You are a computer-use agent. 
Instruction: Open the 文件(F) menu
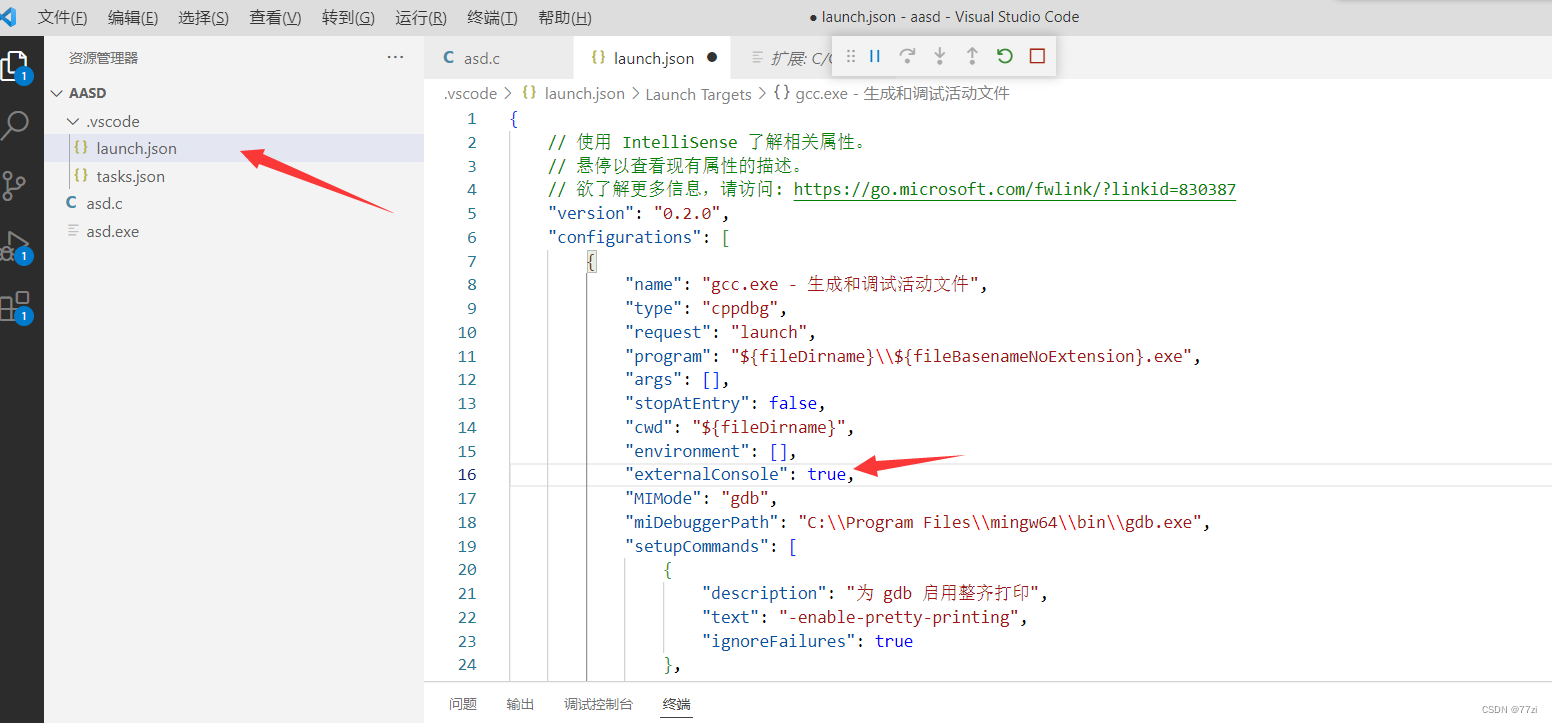62,17
